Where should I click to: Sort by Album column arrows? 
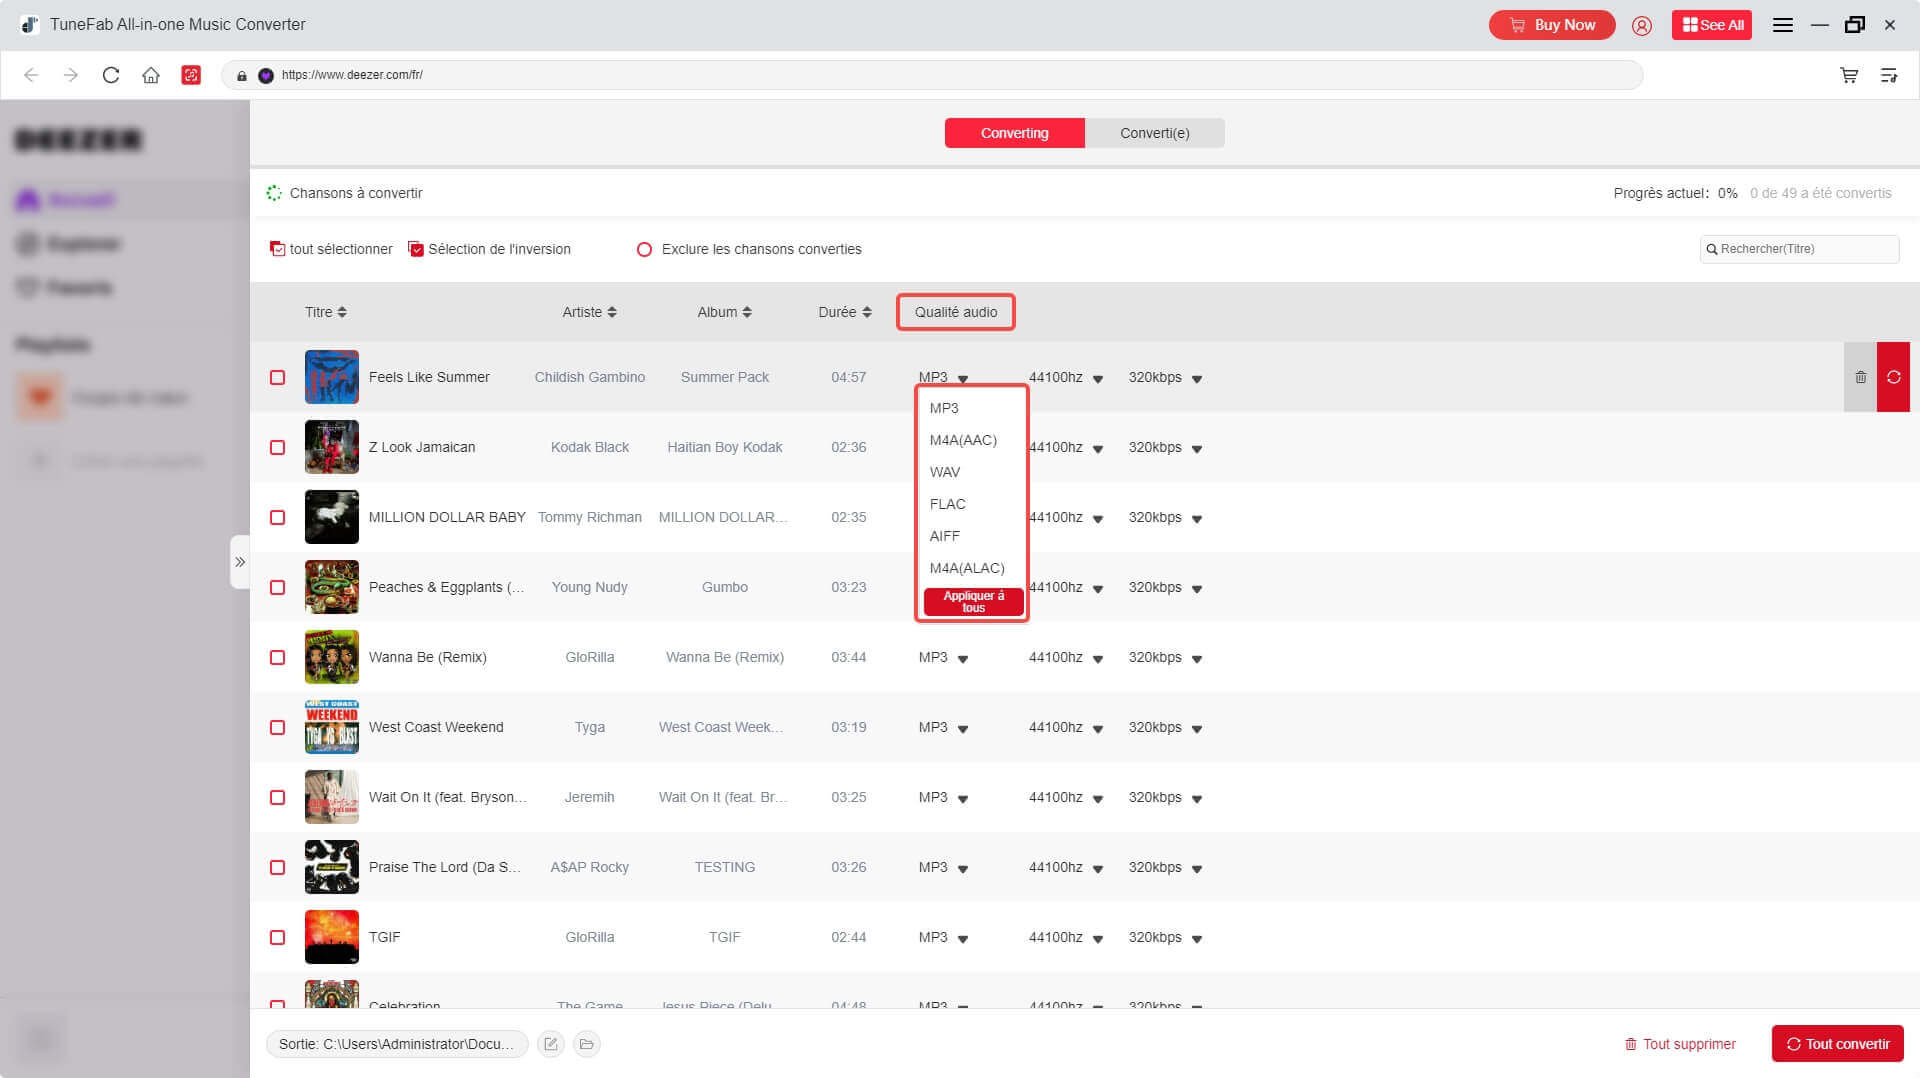tap(747, 312)
